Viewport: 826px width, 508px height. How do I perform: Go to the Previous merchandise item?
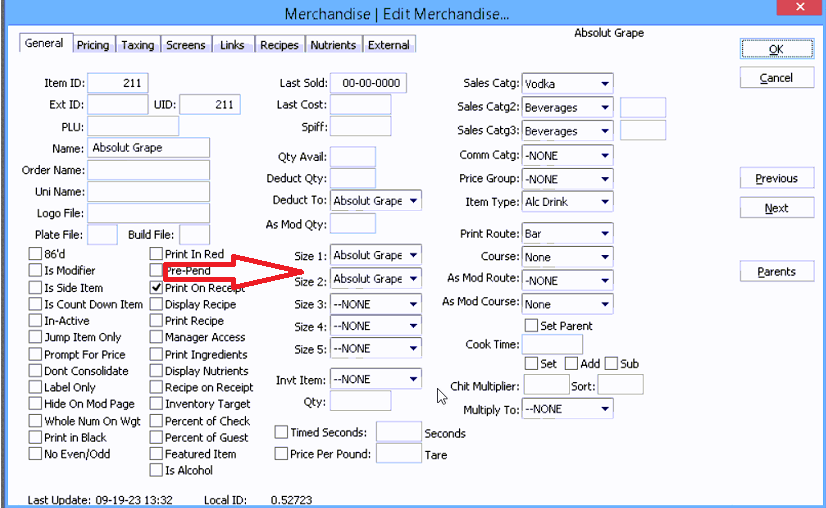pyautogui.click(x=776, y=178)
